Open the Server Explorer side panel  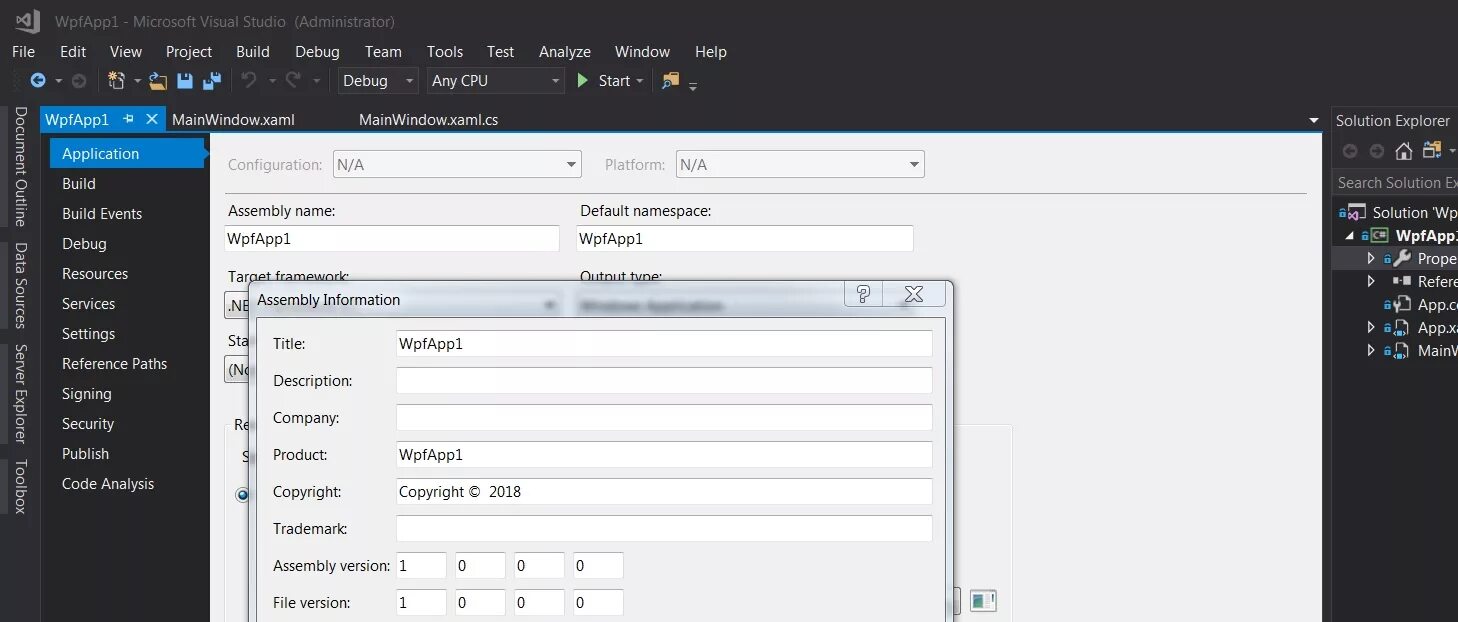[x=20, y=393]
